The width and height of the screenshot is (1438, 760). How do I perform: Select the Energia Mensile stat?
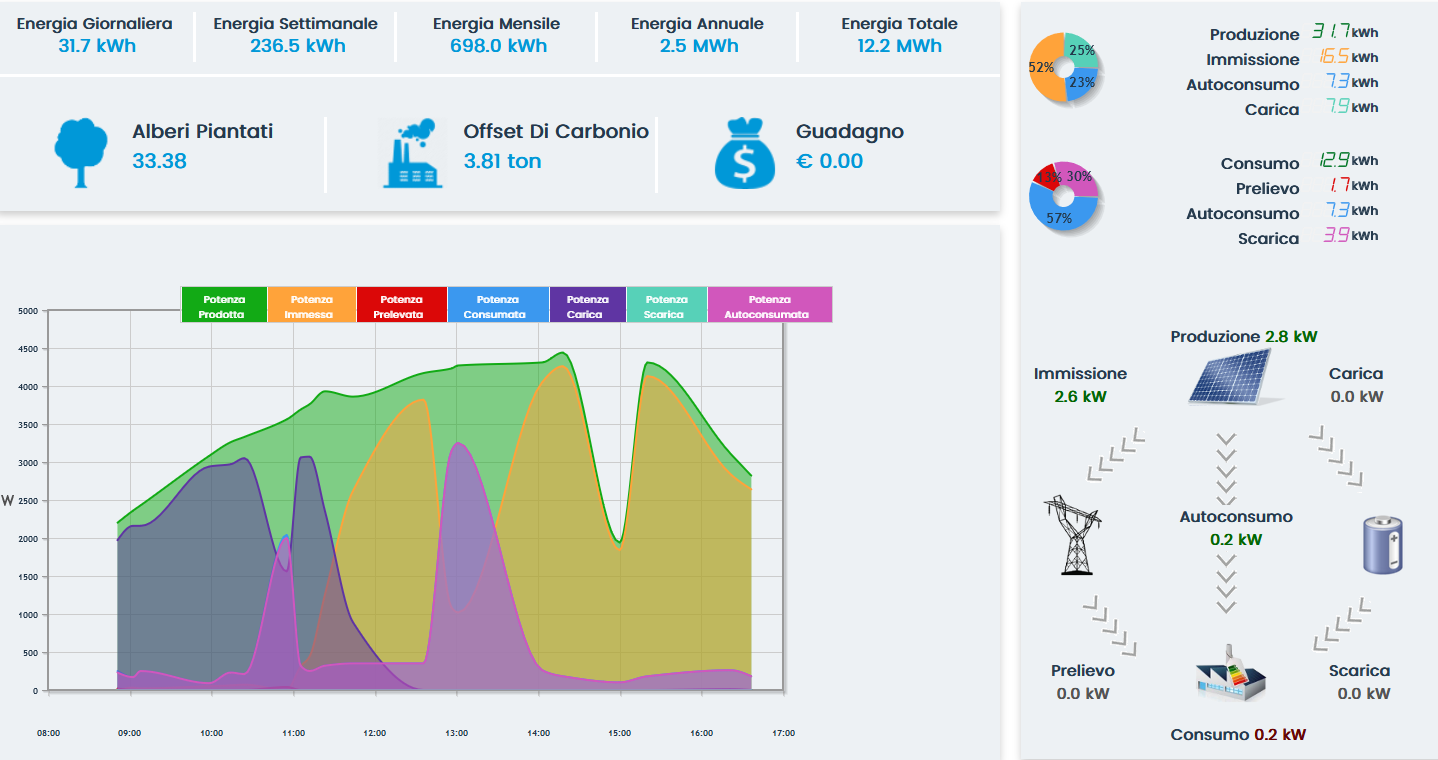click(497, 35)
